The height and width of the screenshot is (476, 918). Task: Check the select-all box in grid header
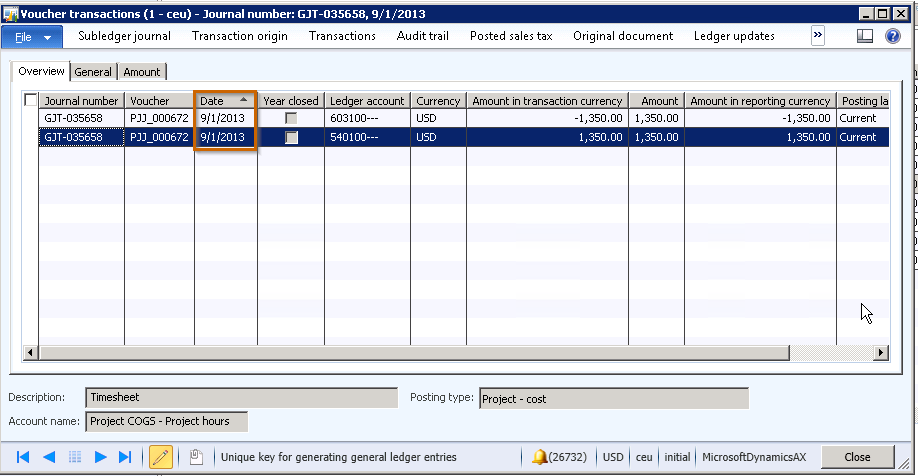[x=31, y=100]
